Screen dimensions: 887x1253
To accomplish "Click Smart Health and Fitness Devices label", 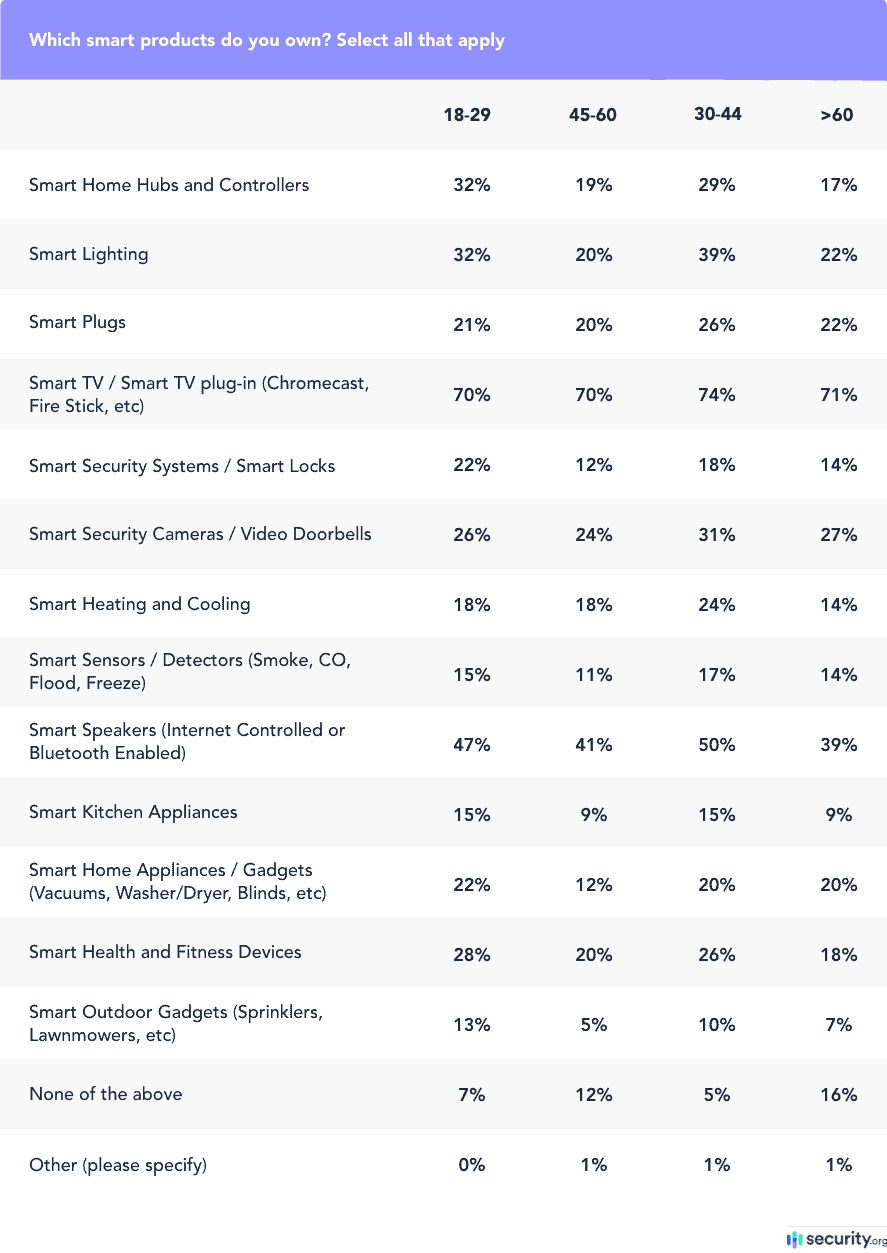I will pos(165,952).
